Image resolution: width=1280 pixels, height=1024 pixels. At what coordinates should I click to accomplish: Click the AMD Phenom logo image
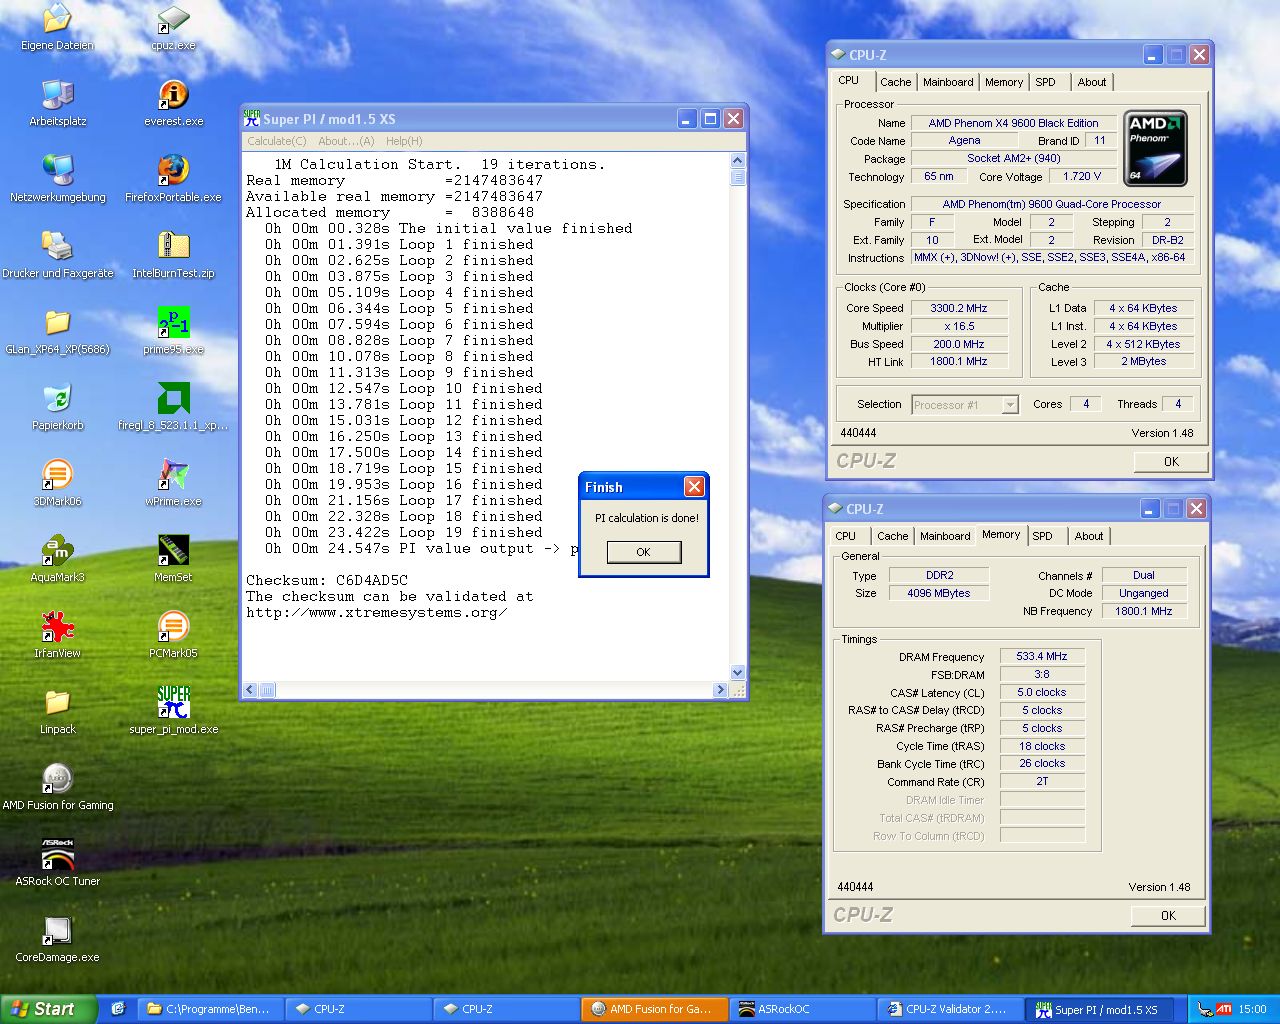coord(1155,149)
